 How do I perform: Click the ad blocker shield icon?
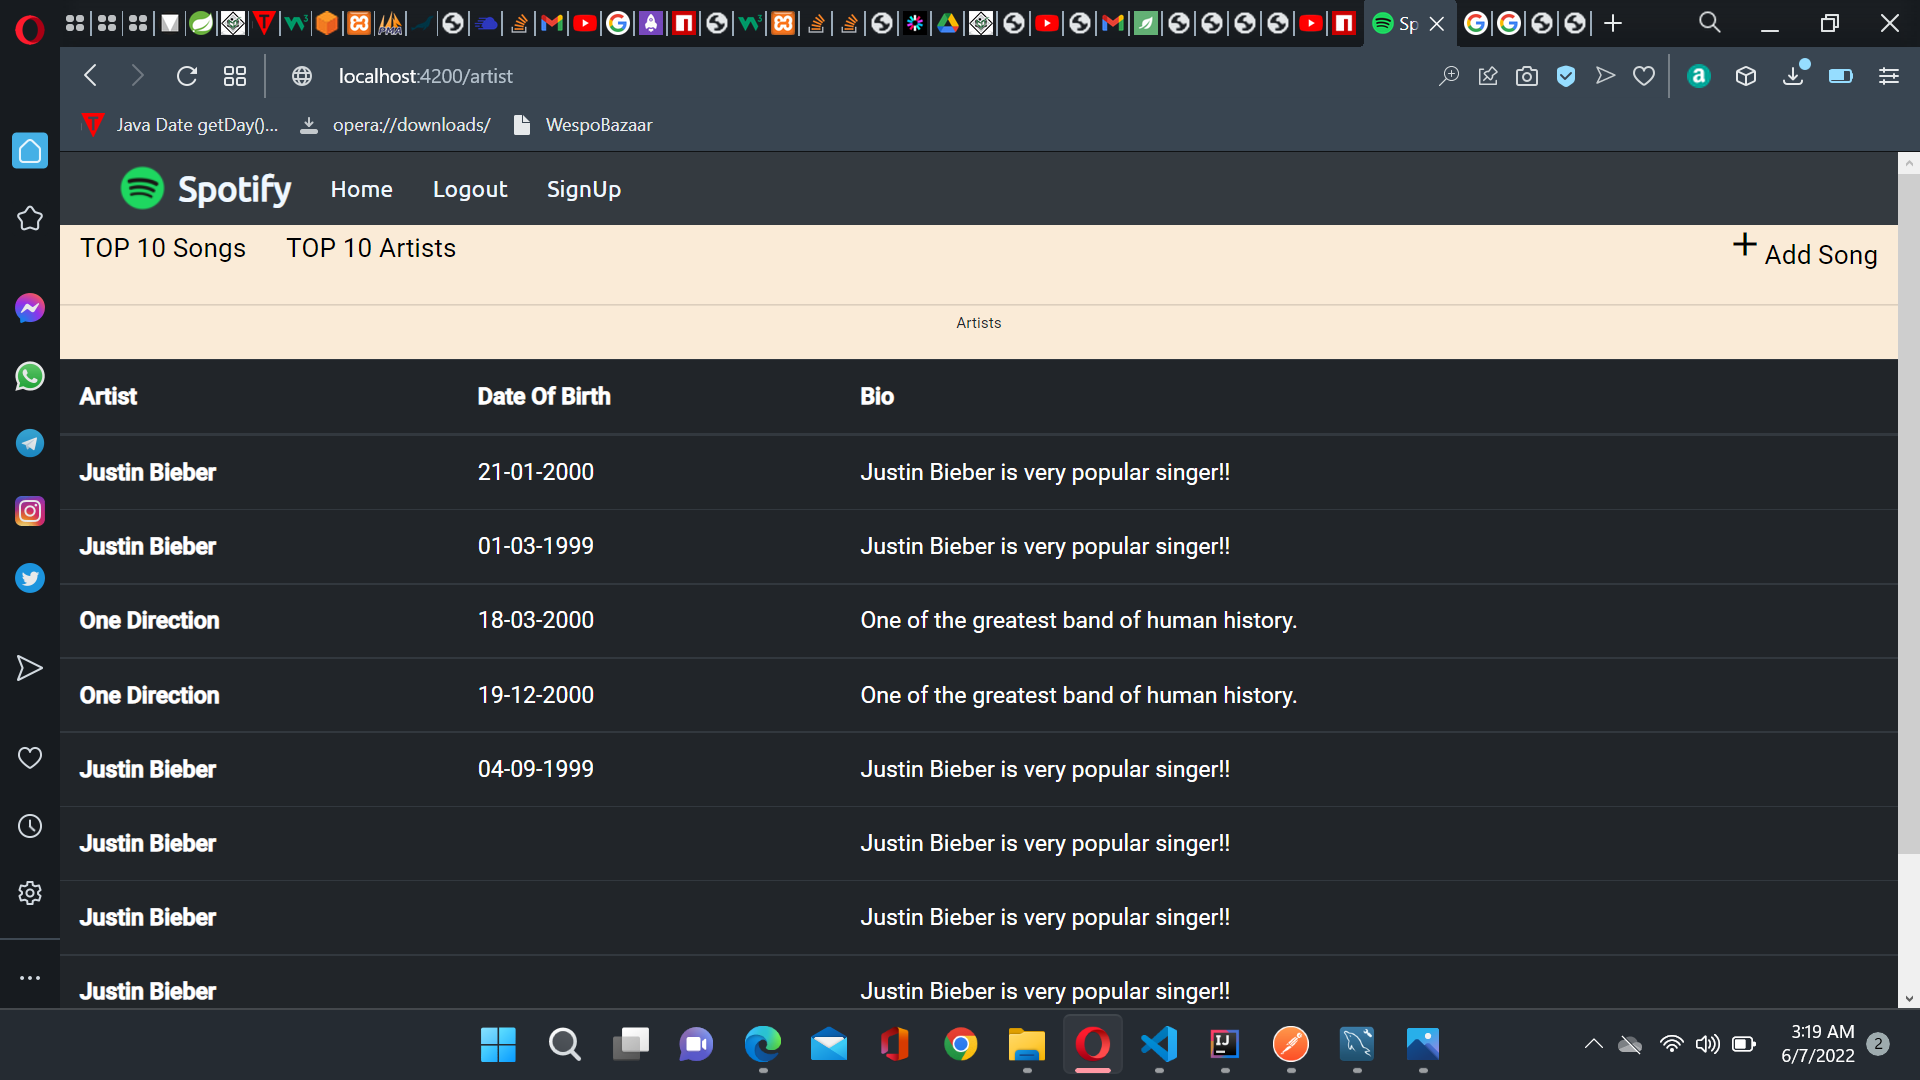point(1566,76)
